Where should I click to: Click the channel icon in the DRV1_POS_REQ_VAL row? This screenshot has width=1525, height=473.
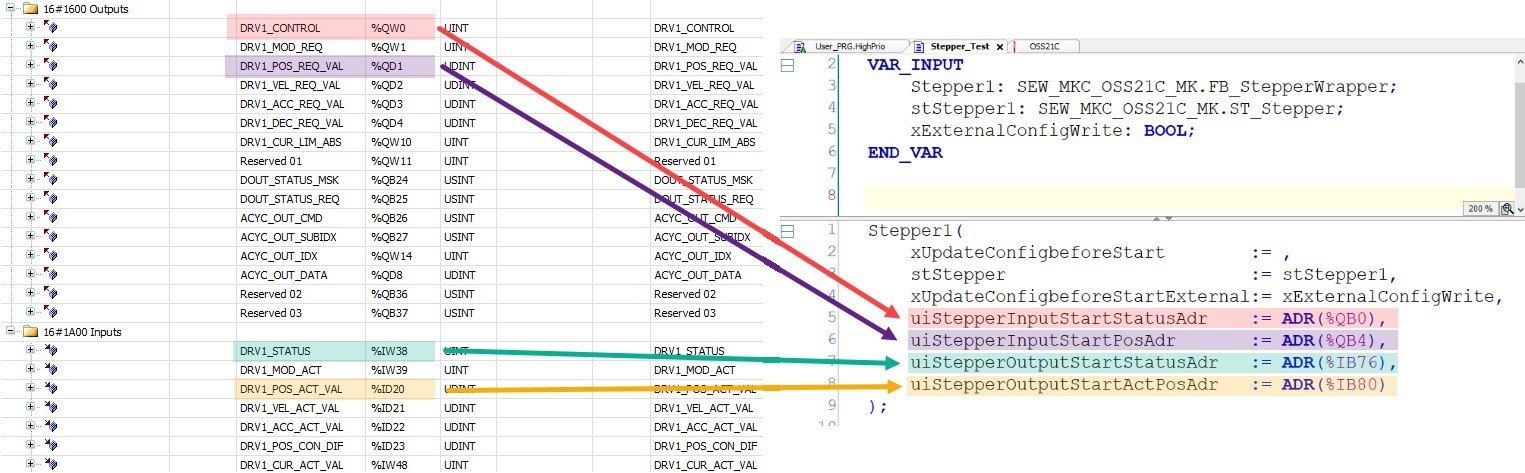(50, 66)
